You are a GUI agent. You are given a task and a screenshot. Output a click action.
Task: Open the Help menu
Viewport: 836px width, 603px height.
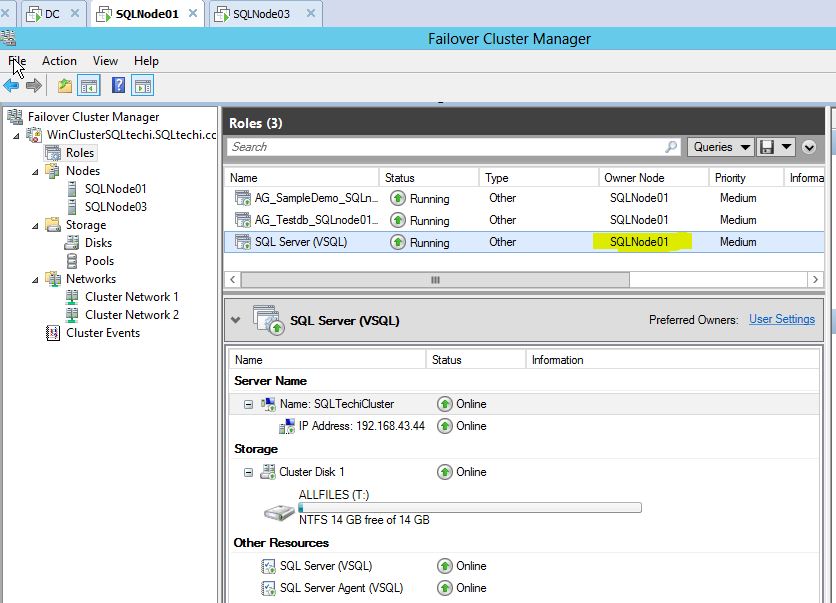(x=146, y=61)
